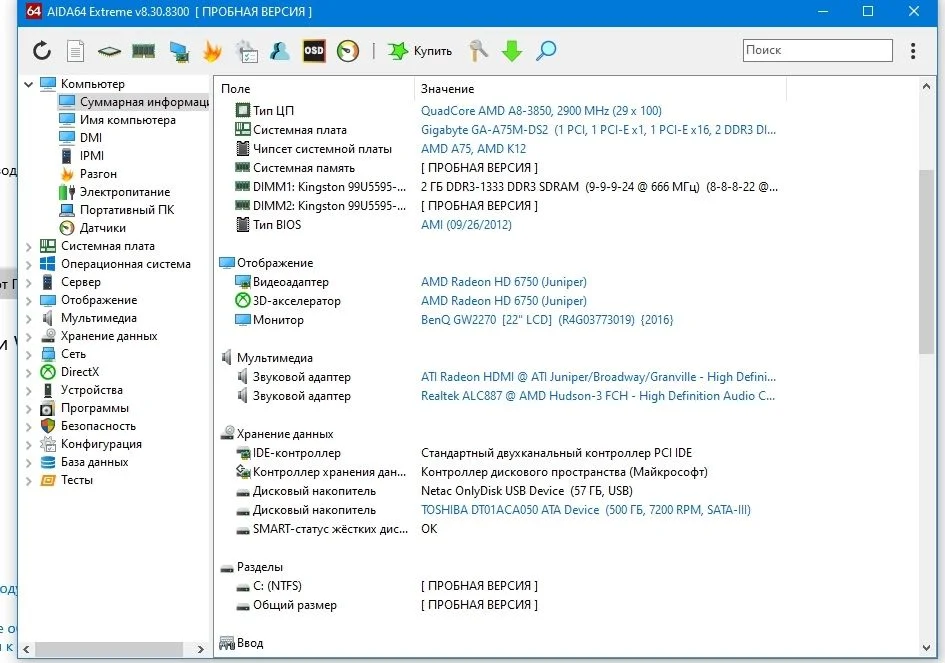
Task: Click the Refresh toolbar icon
Action: coord(42,51)
